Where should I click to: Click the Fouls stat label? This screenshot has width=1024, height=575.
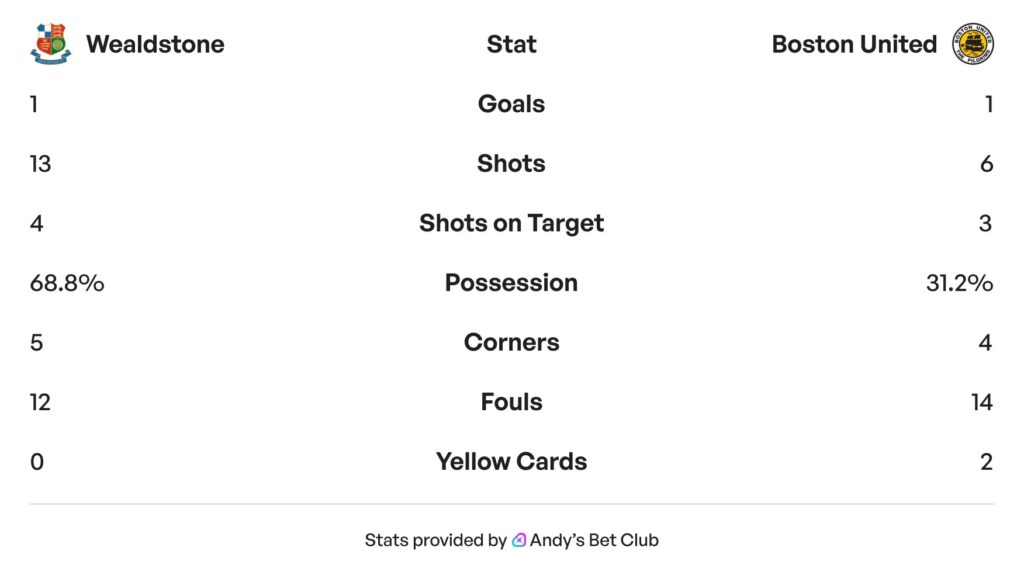[511, 402]
